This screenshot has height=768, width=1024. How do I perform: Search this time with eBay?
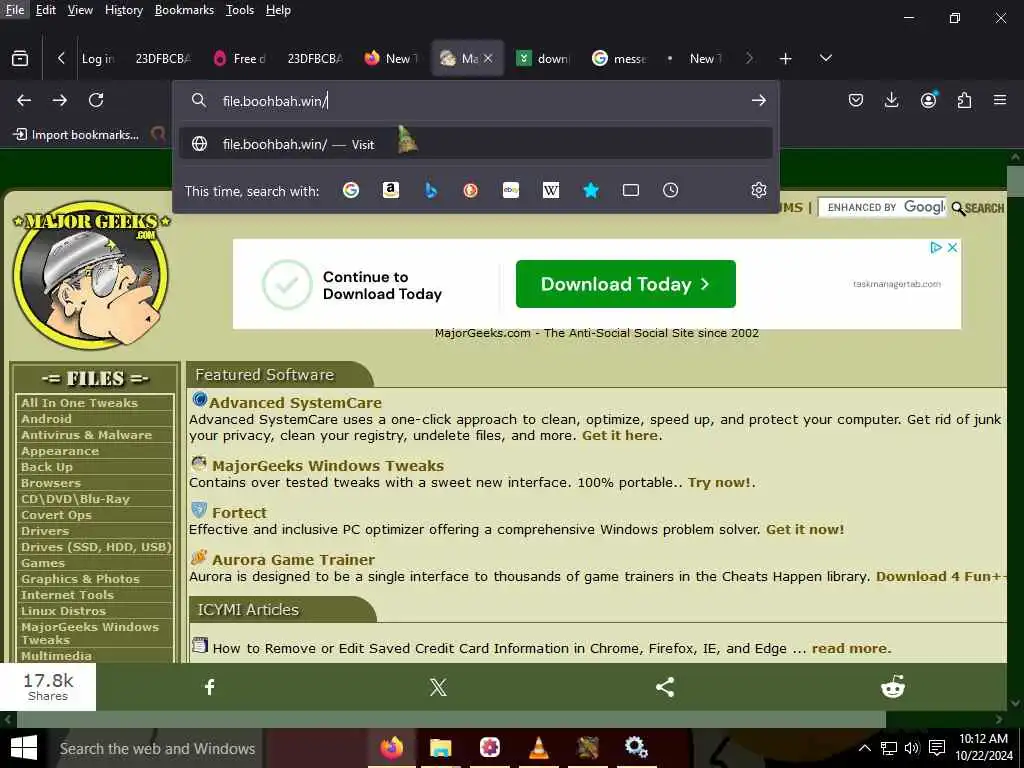511,190
